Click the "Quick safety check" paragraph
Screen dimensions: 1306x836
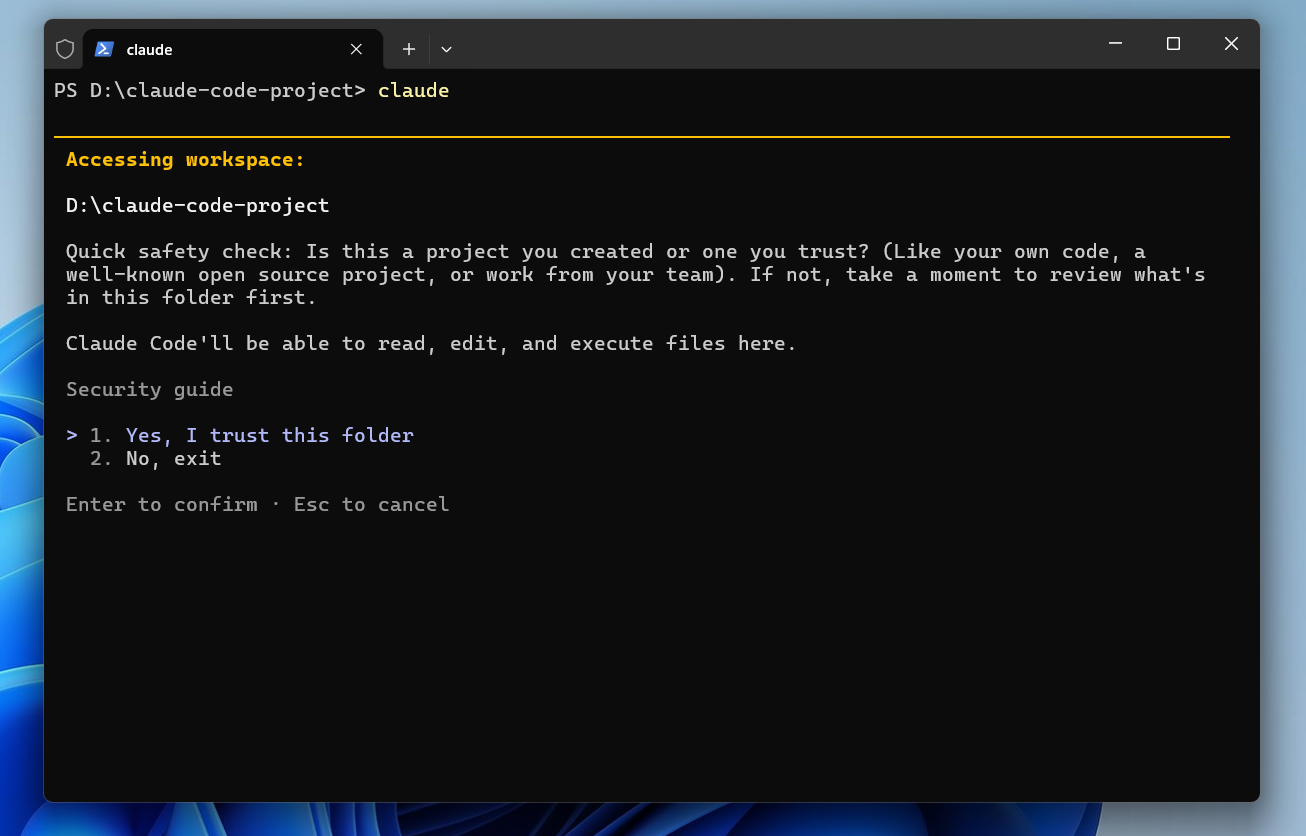point(636,274)
